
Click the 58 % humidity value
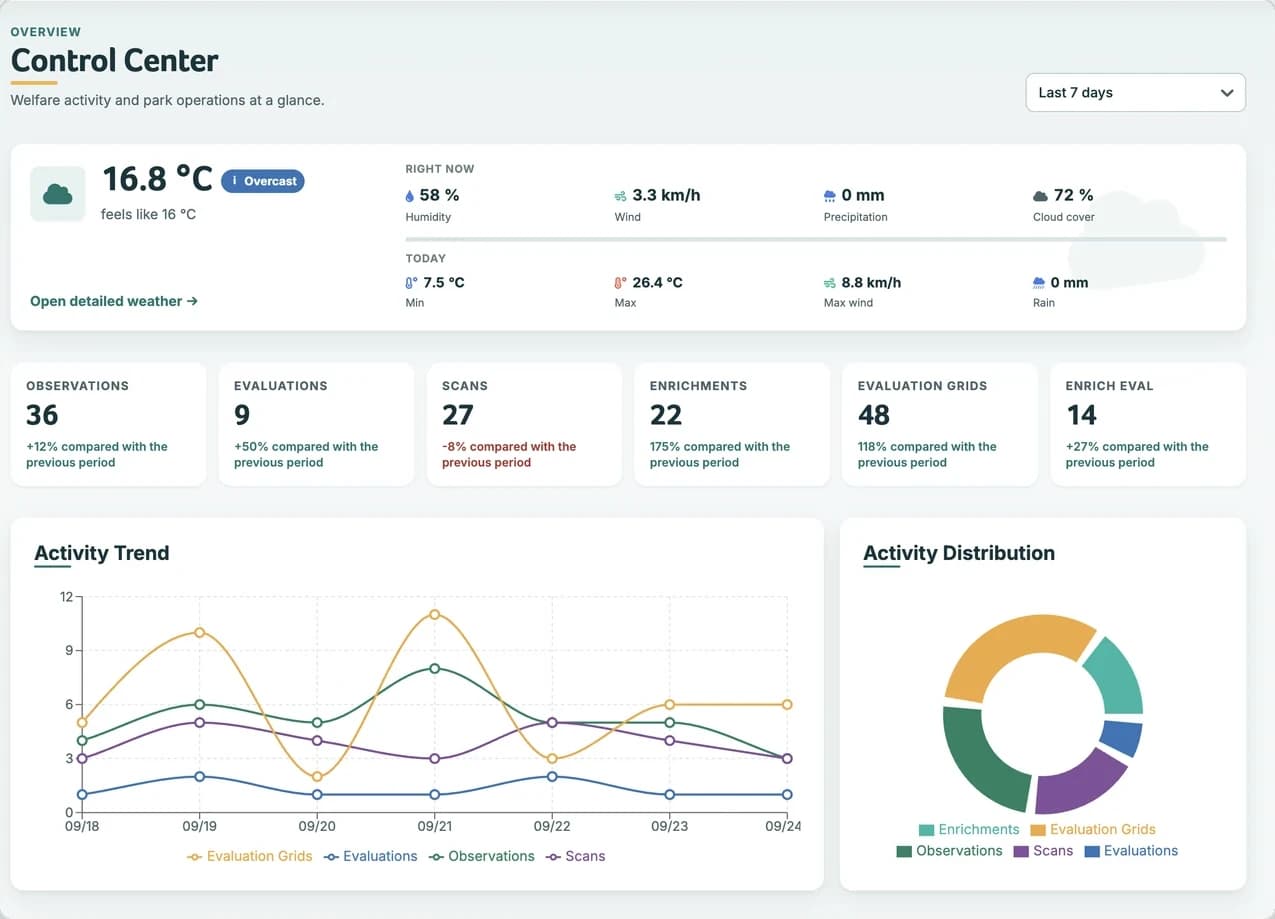[439, 195]
